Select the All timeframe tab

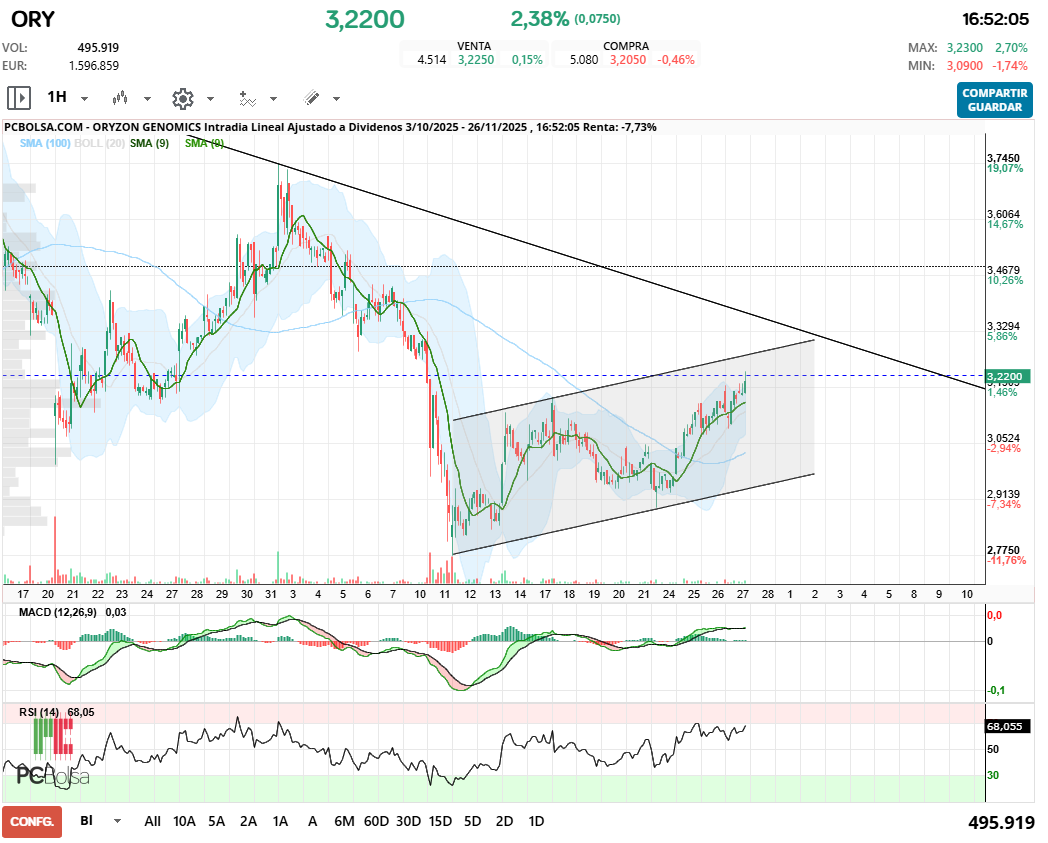point(152,821)
